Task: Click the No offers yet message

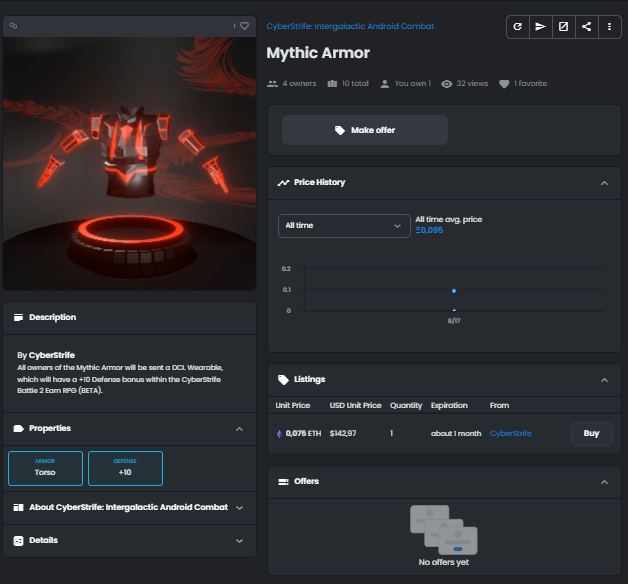Action: (x=443, y=562)
